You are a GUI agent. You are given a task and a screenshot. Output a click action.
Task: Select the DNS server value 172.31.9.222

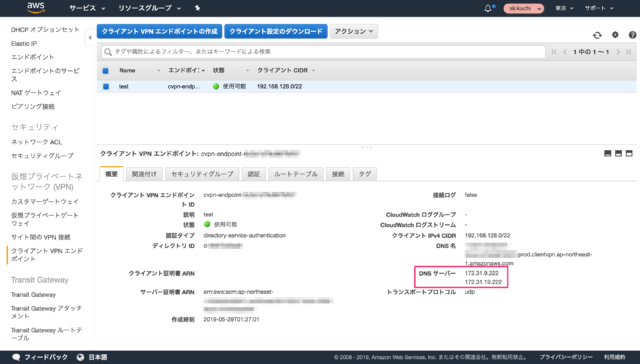(x=481, y=273)
